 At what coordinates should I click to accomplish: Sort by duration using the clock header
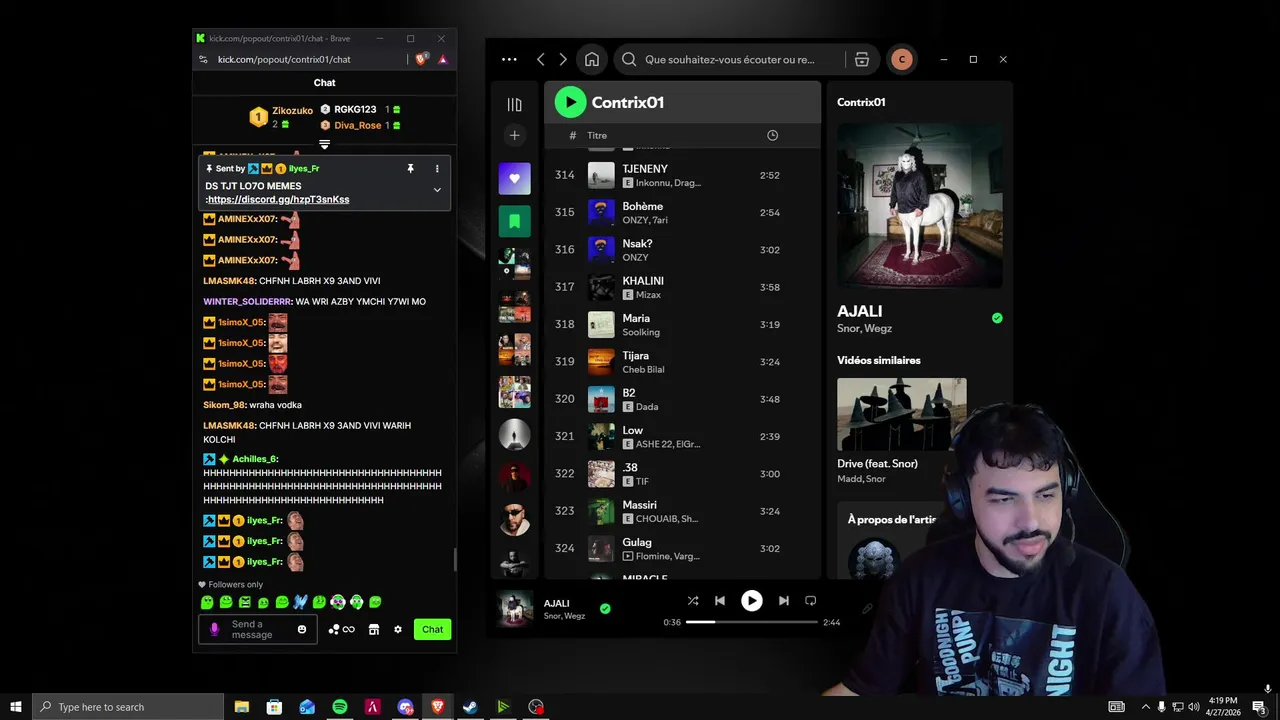(772, 135)
